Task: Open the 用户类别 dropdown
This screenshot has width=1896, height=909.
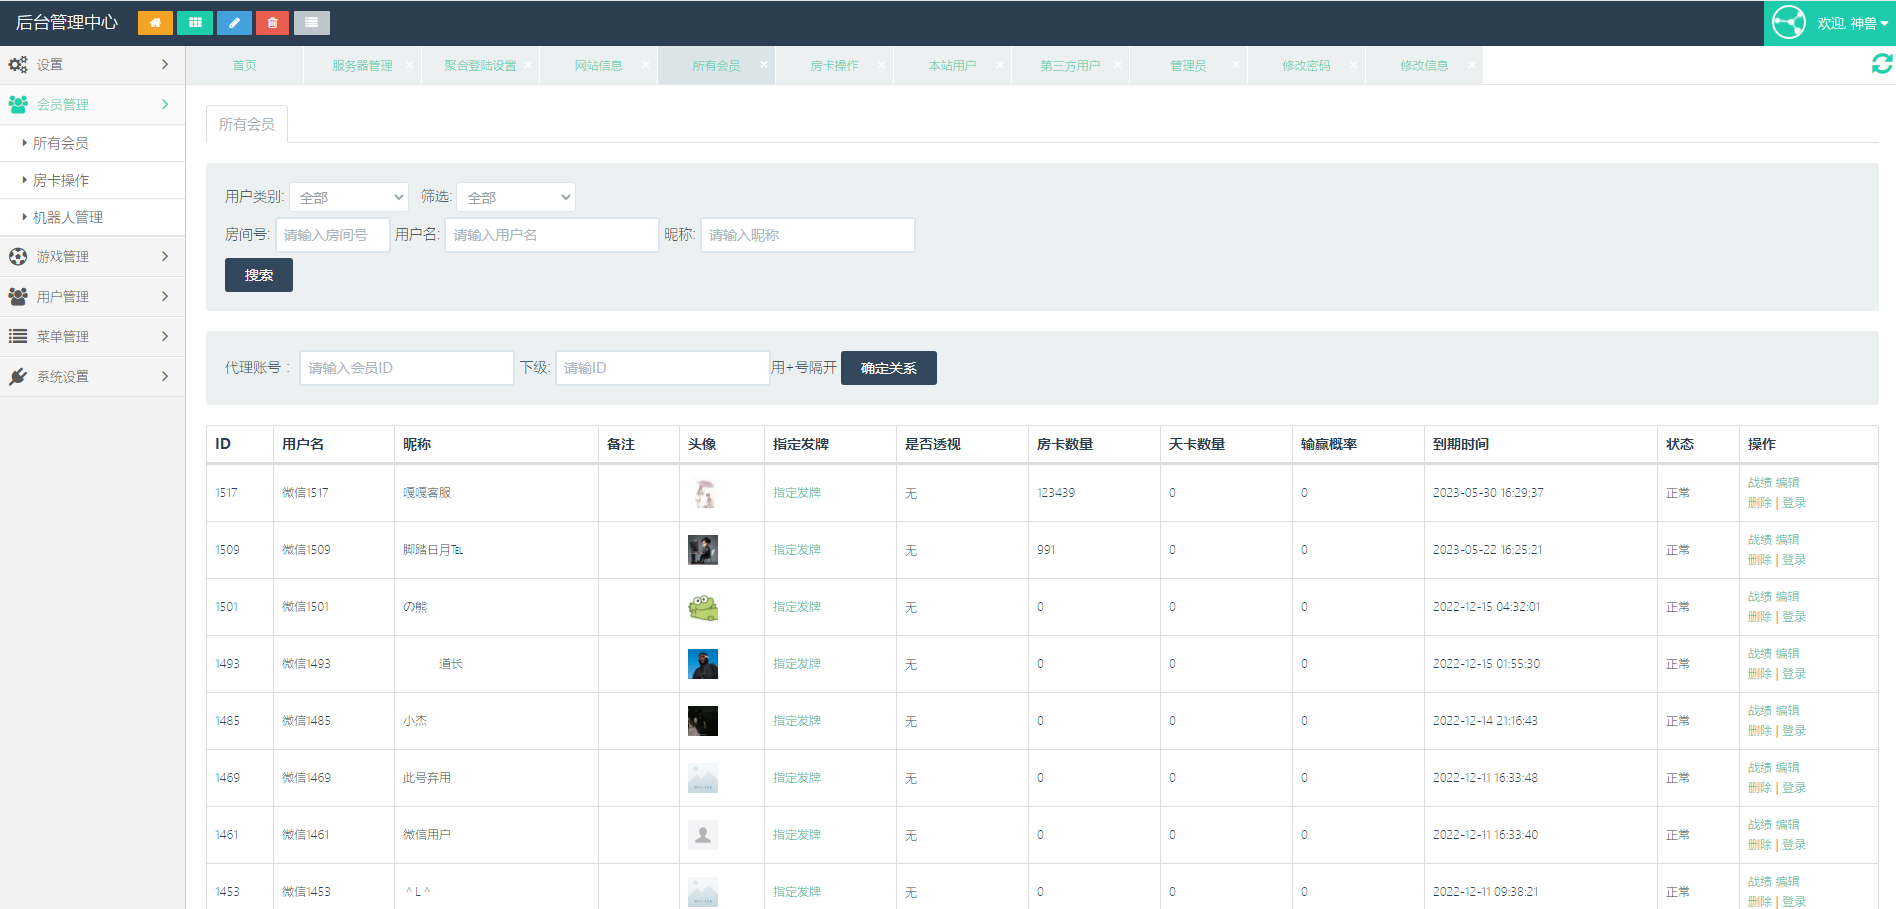Action: pyautogui.click(x=350, y=197)
